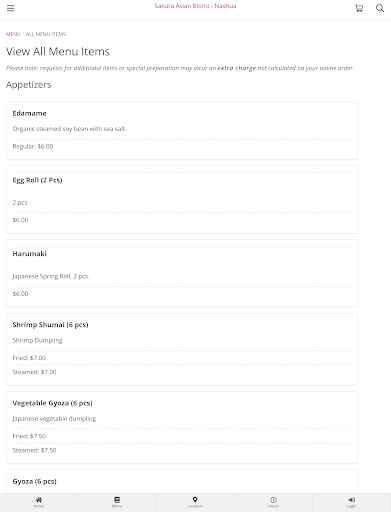
Task: Open the Gyoza (6 pcs) item
Action: [x=34, y=481]
